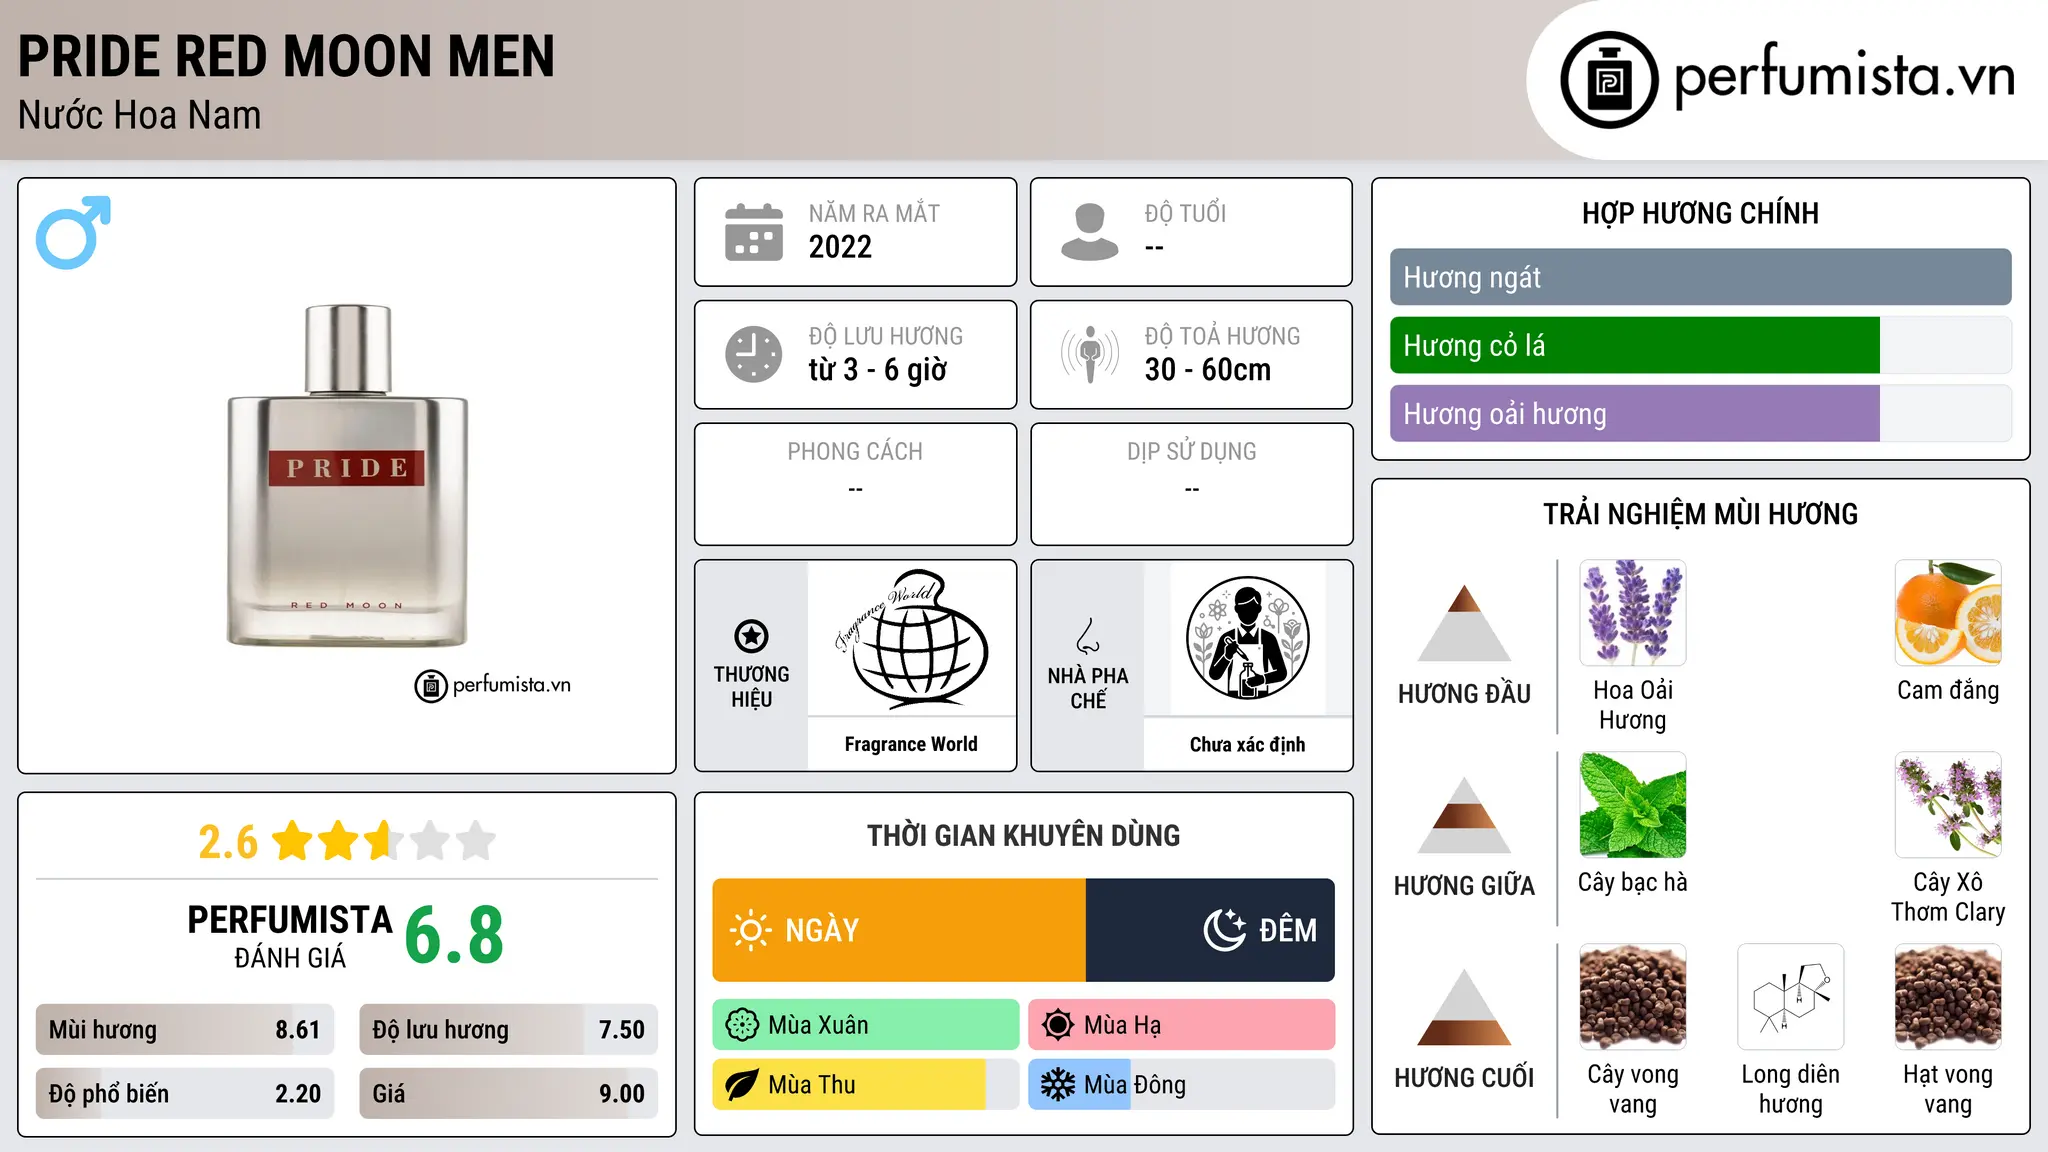2048x1152 pixels.
Task: Click the sun icon in Ngày section
Action: [750, 930]
